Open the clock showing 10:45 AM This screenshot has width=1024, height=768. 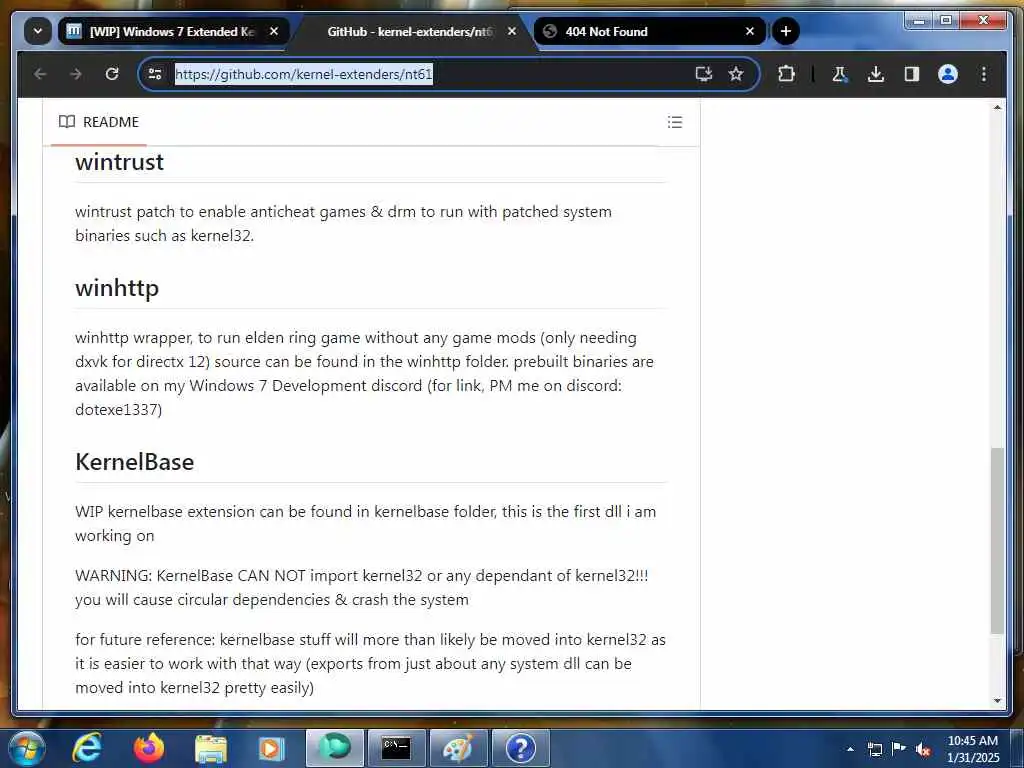tap(972, 749)
